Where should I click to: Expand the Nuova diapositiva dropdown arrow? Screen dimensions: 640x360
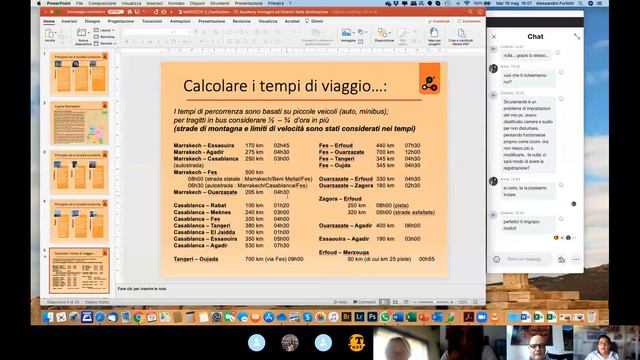(x=89, y=33)
